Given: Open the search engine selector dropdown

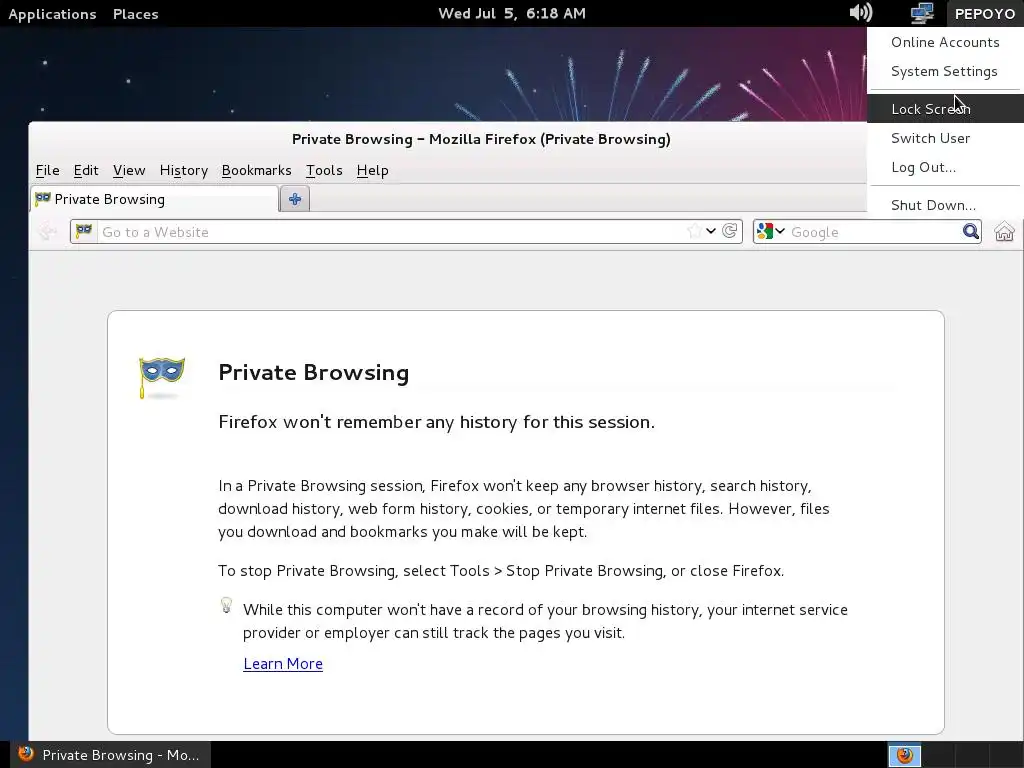Looking at the screenshot, I should tap(771, 231).
